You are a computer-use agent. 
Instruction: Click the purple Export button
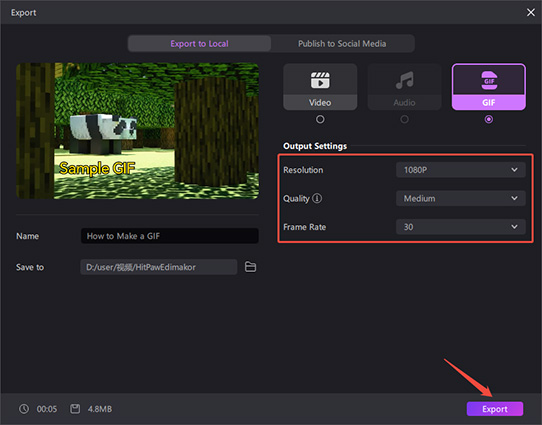(x=495, y=409)
